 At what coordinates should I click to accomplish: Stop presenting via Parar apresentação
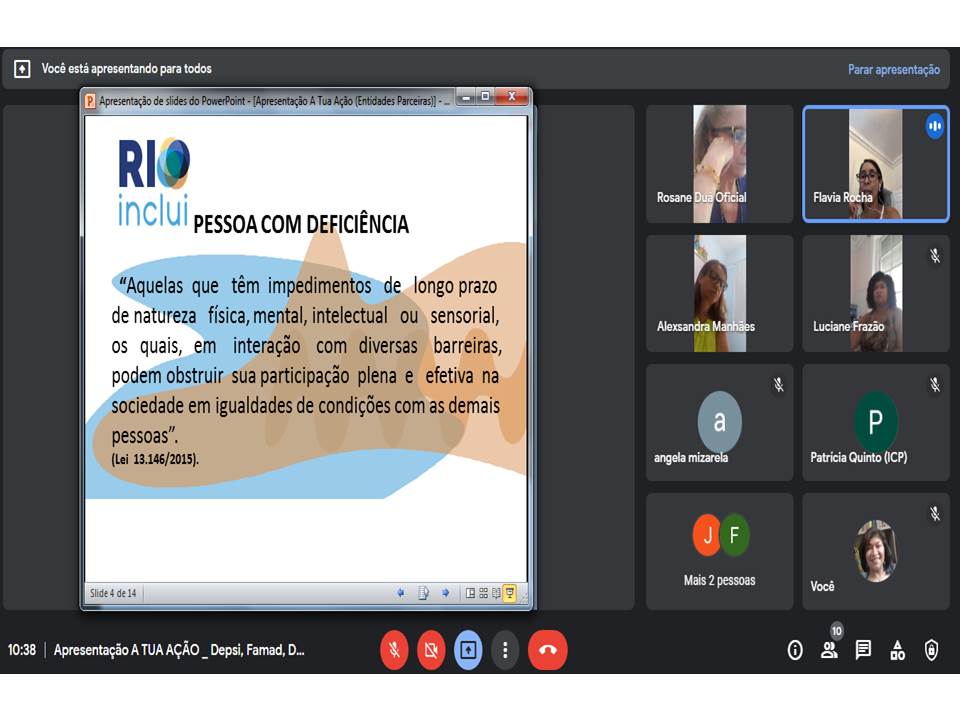click(893, 69)
